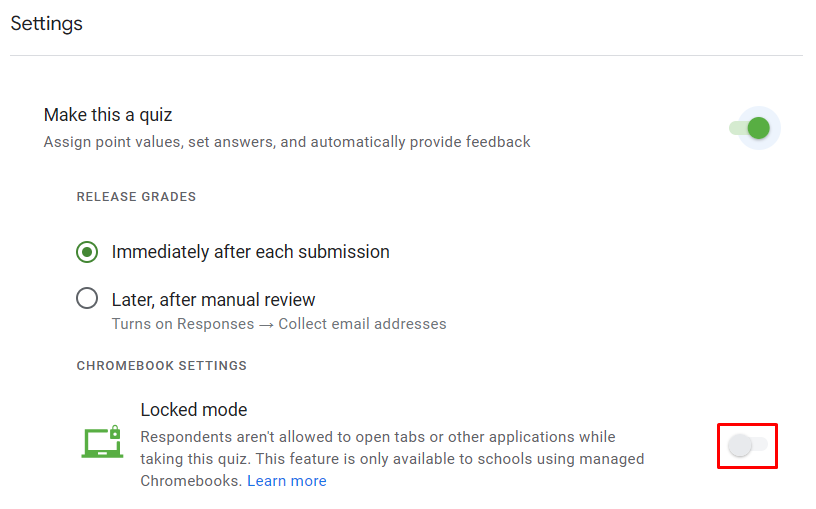Click the word Chromebooks before Learn more
Screen dimensions: 816x509
click(x=191, y=481)
